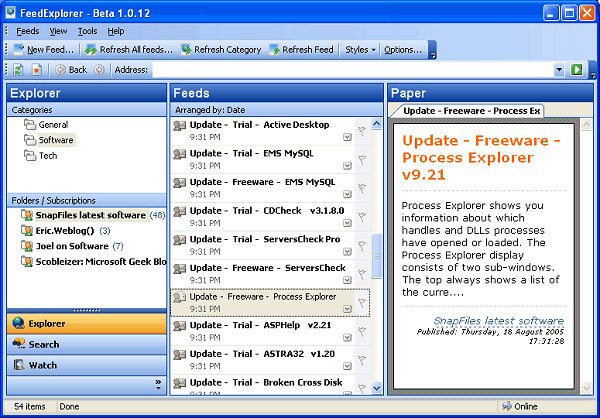This screenshot has height=418, width=600.
Task: Click ASPHelp item envelope icon
Action: tap(179, 326)
